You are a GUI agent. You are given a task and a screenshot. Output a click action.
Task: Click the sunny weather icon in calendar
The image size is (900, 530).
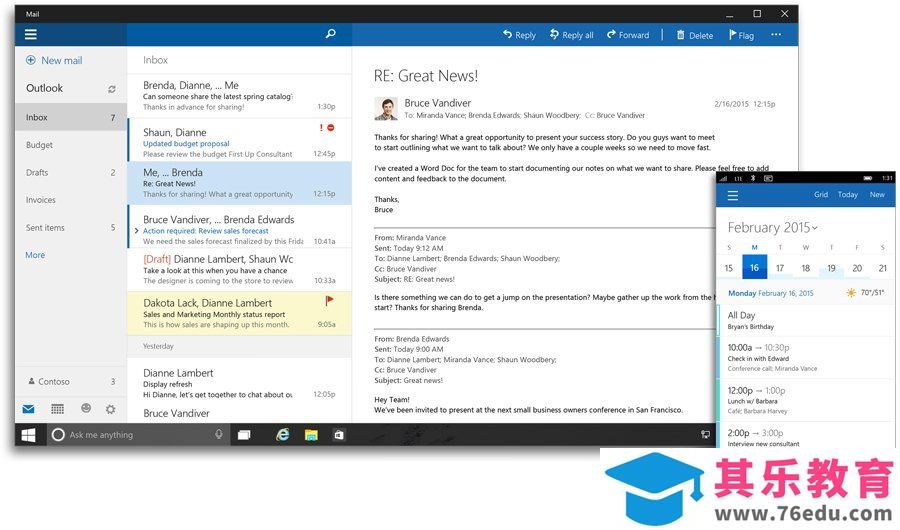pyautogui.click(x=850, y=293)
